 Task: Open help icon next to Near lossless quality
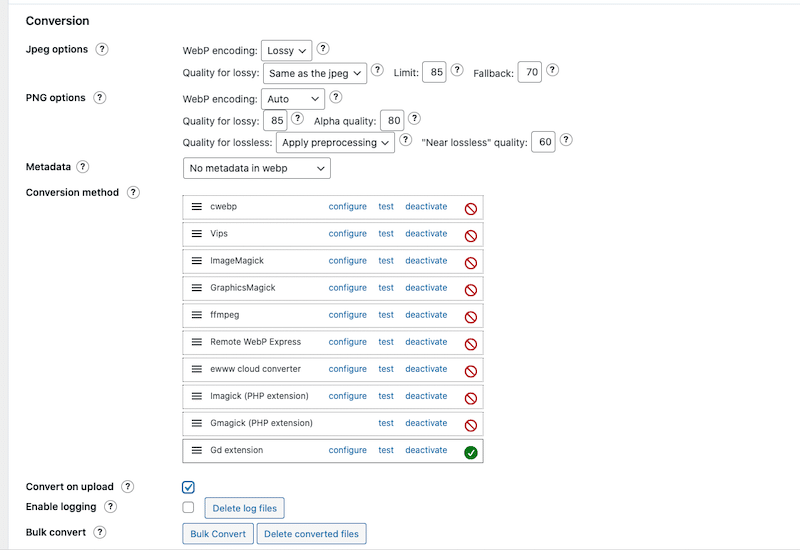coord(566,140)
